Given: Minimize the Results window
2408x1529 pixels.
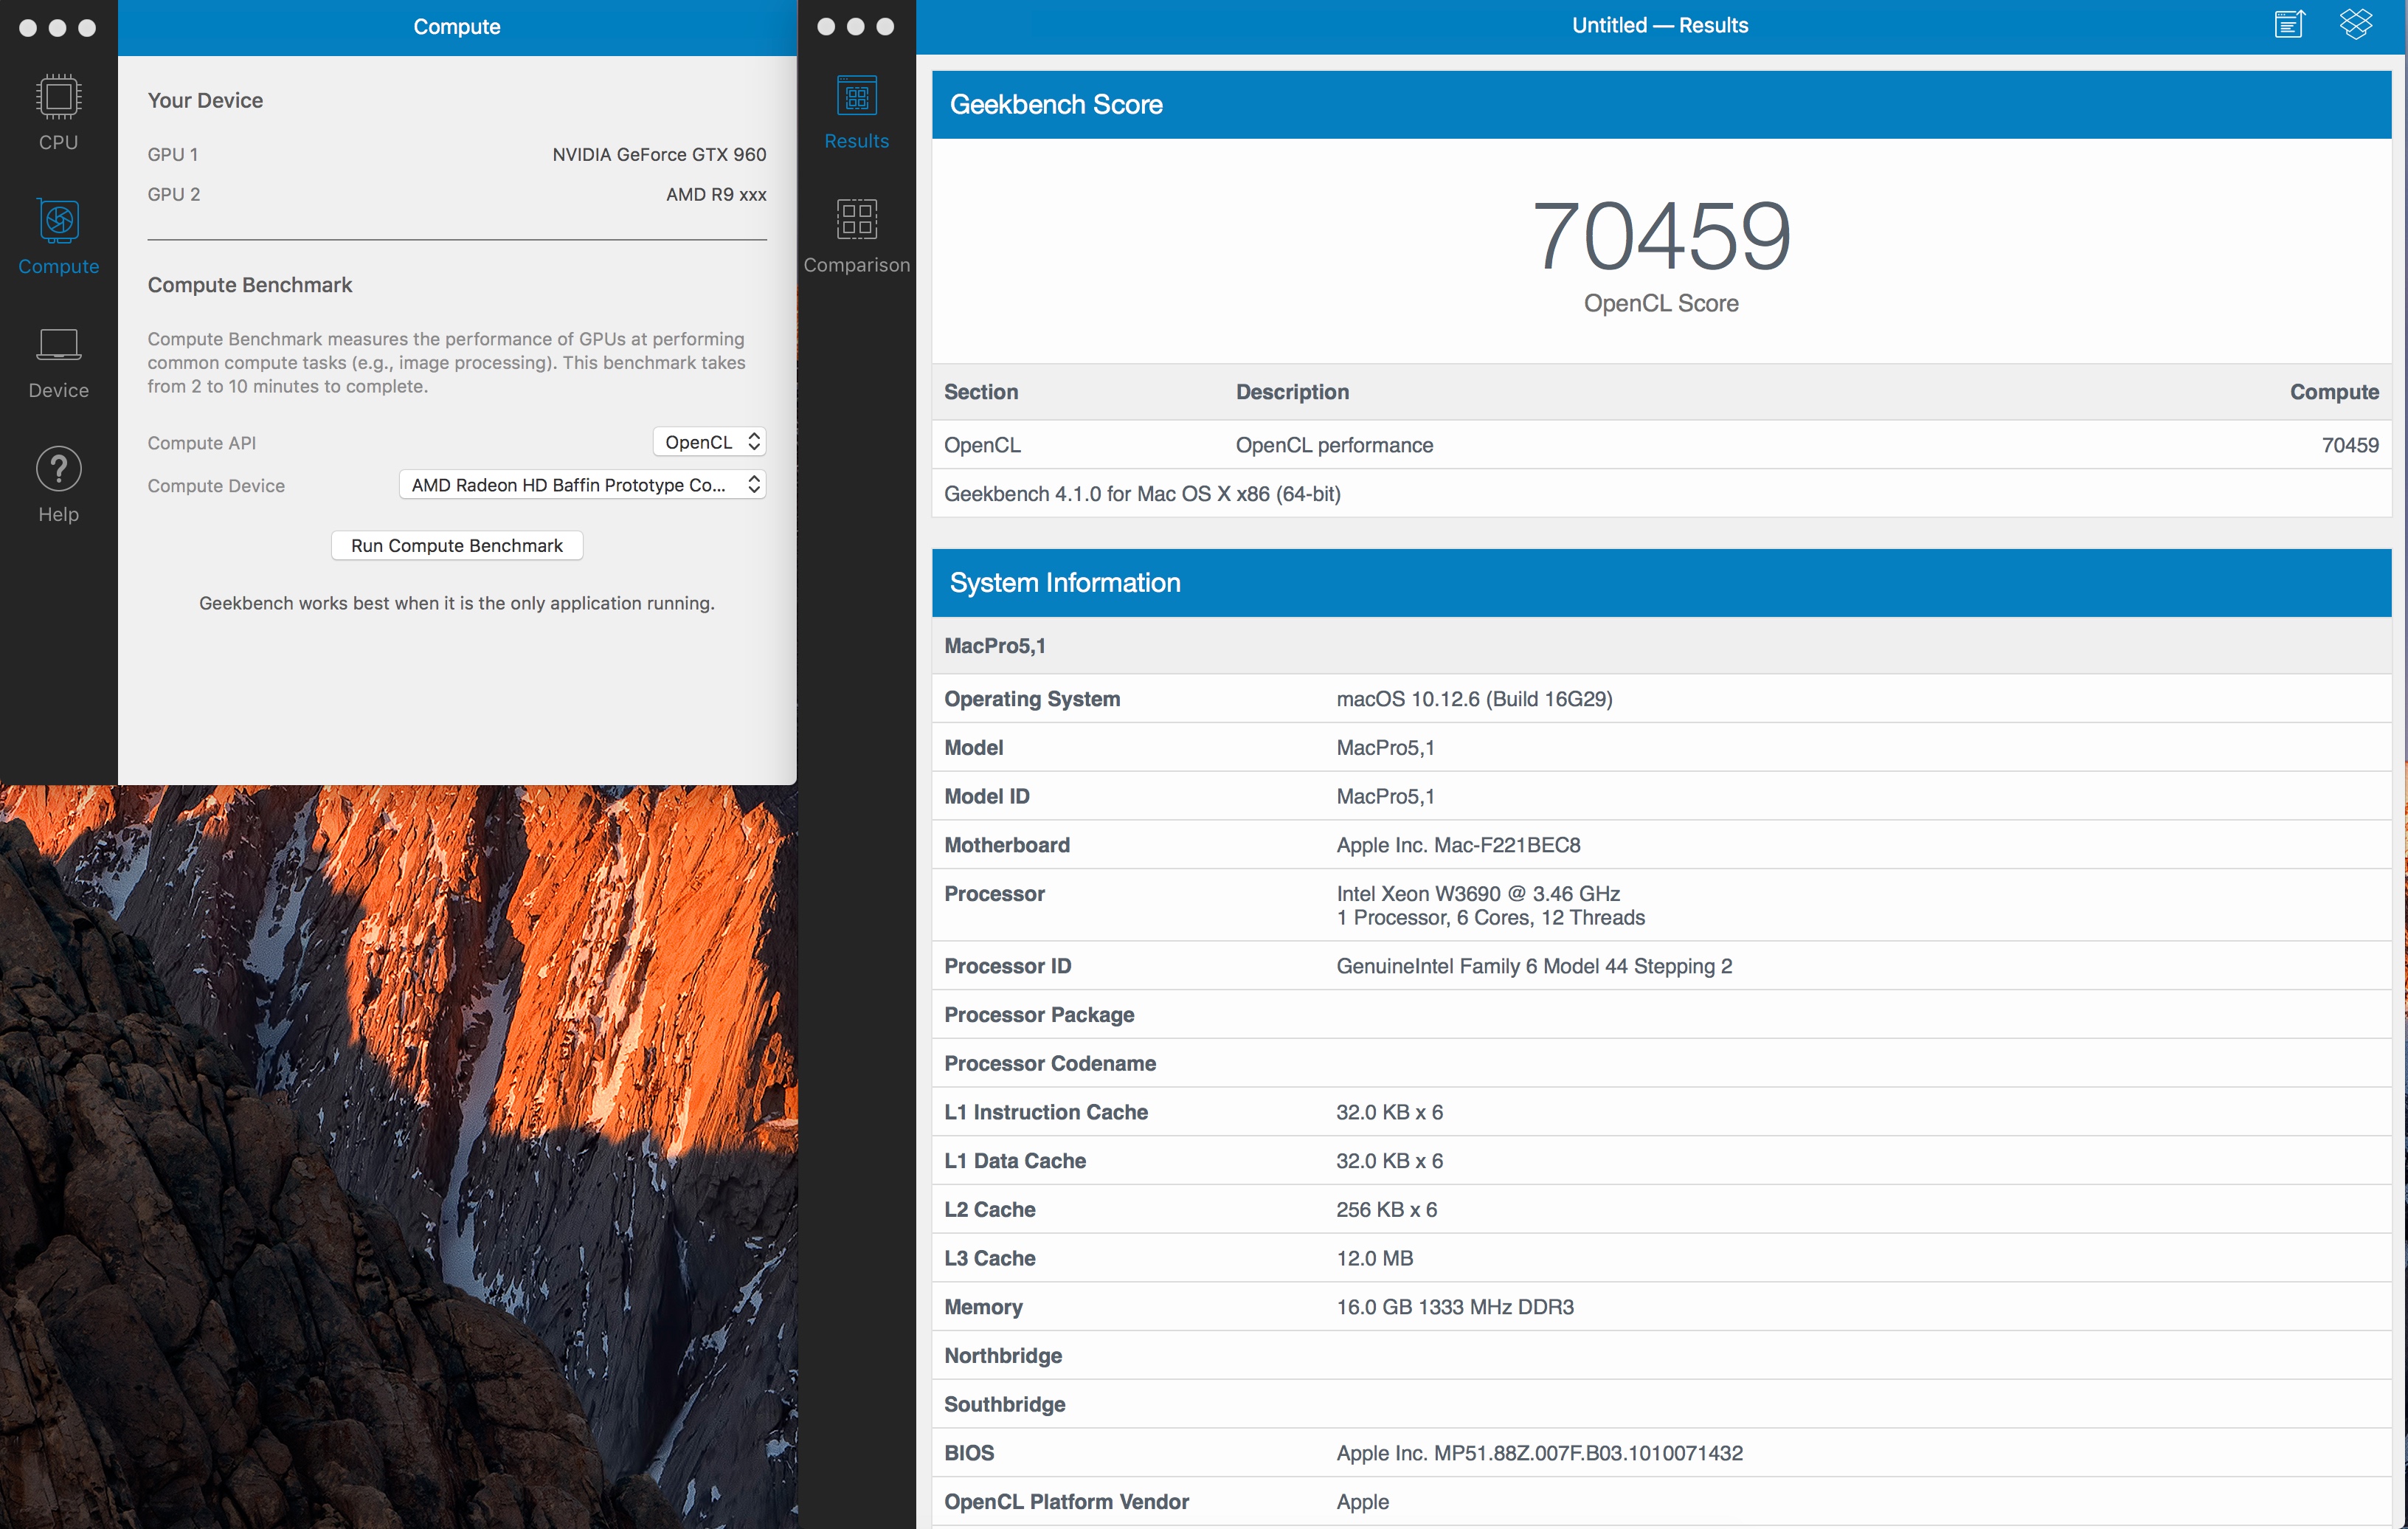Looking at the screenshot, I should (x=855, y=27).
